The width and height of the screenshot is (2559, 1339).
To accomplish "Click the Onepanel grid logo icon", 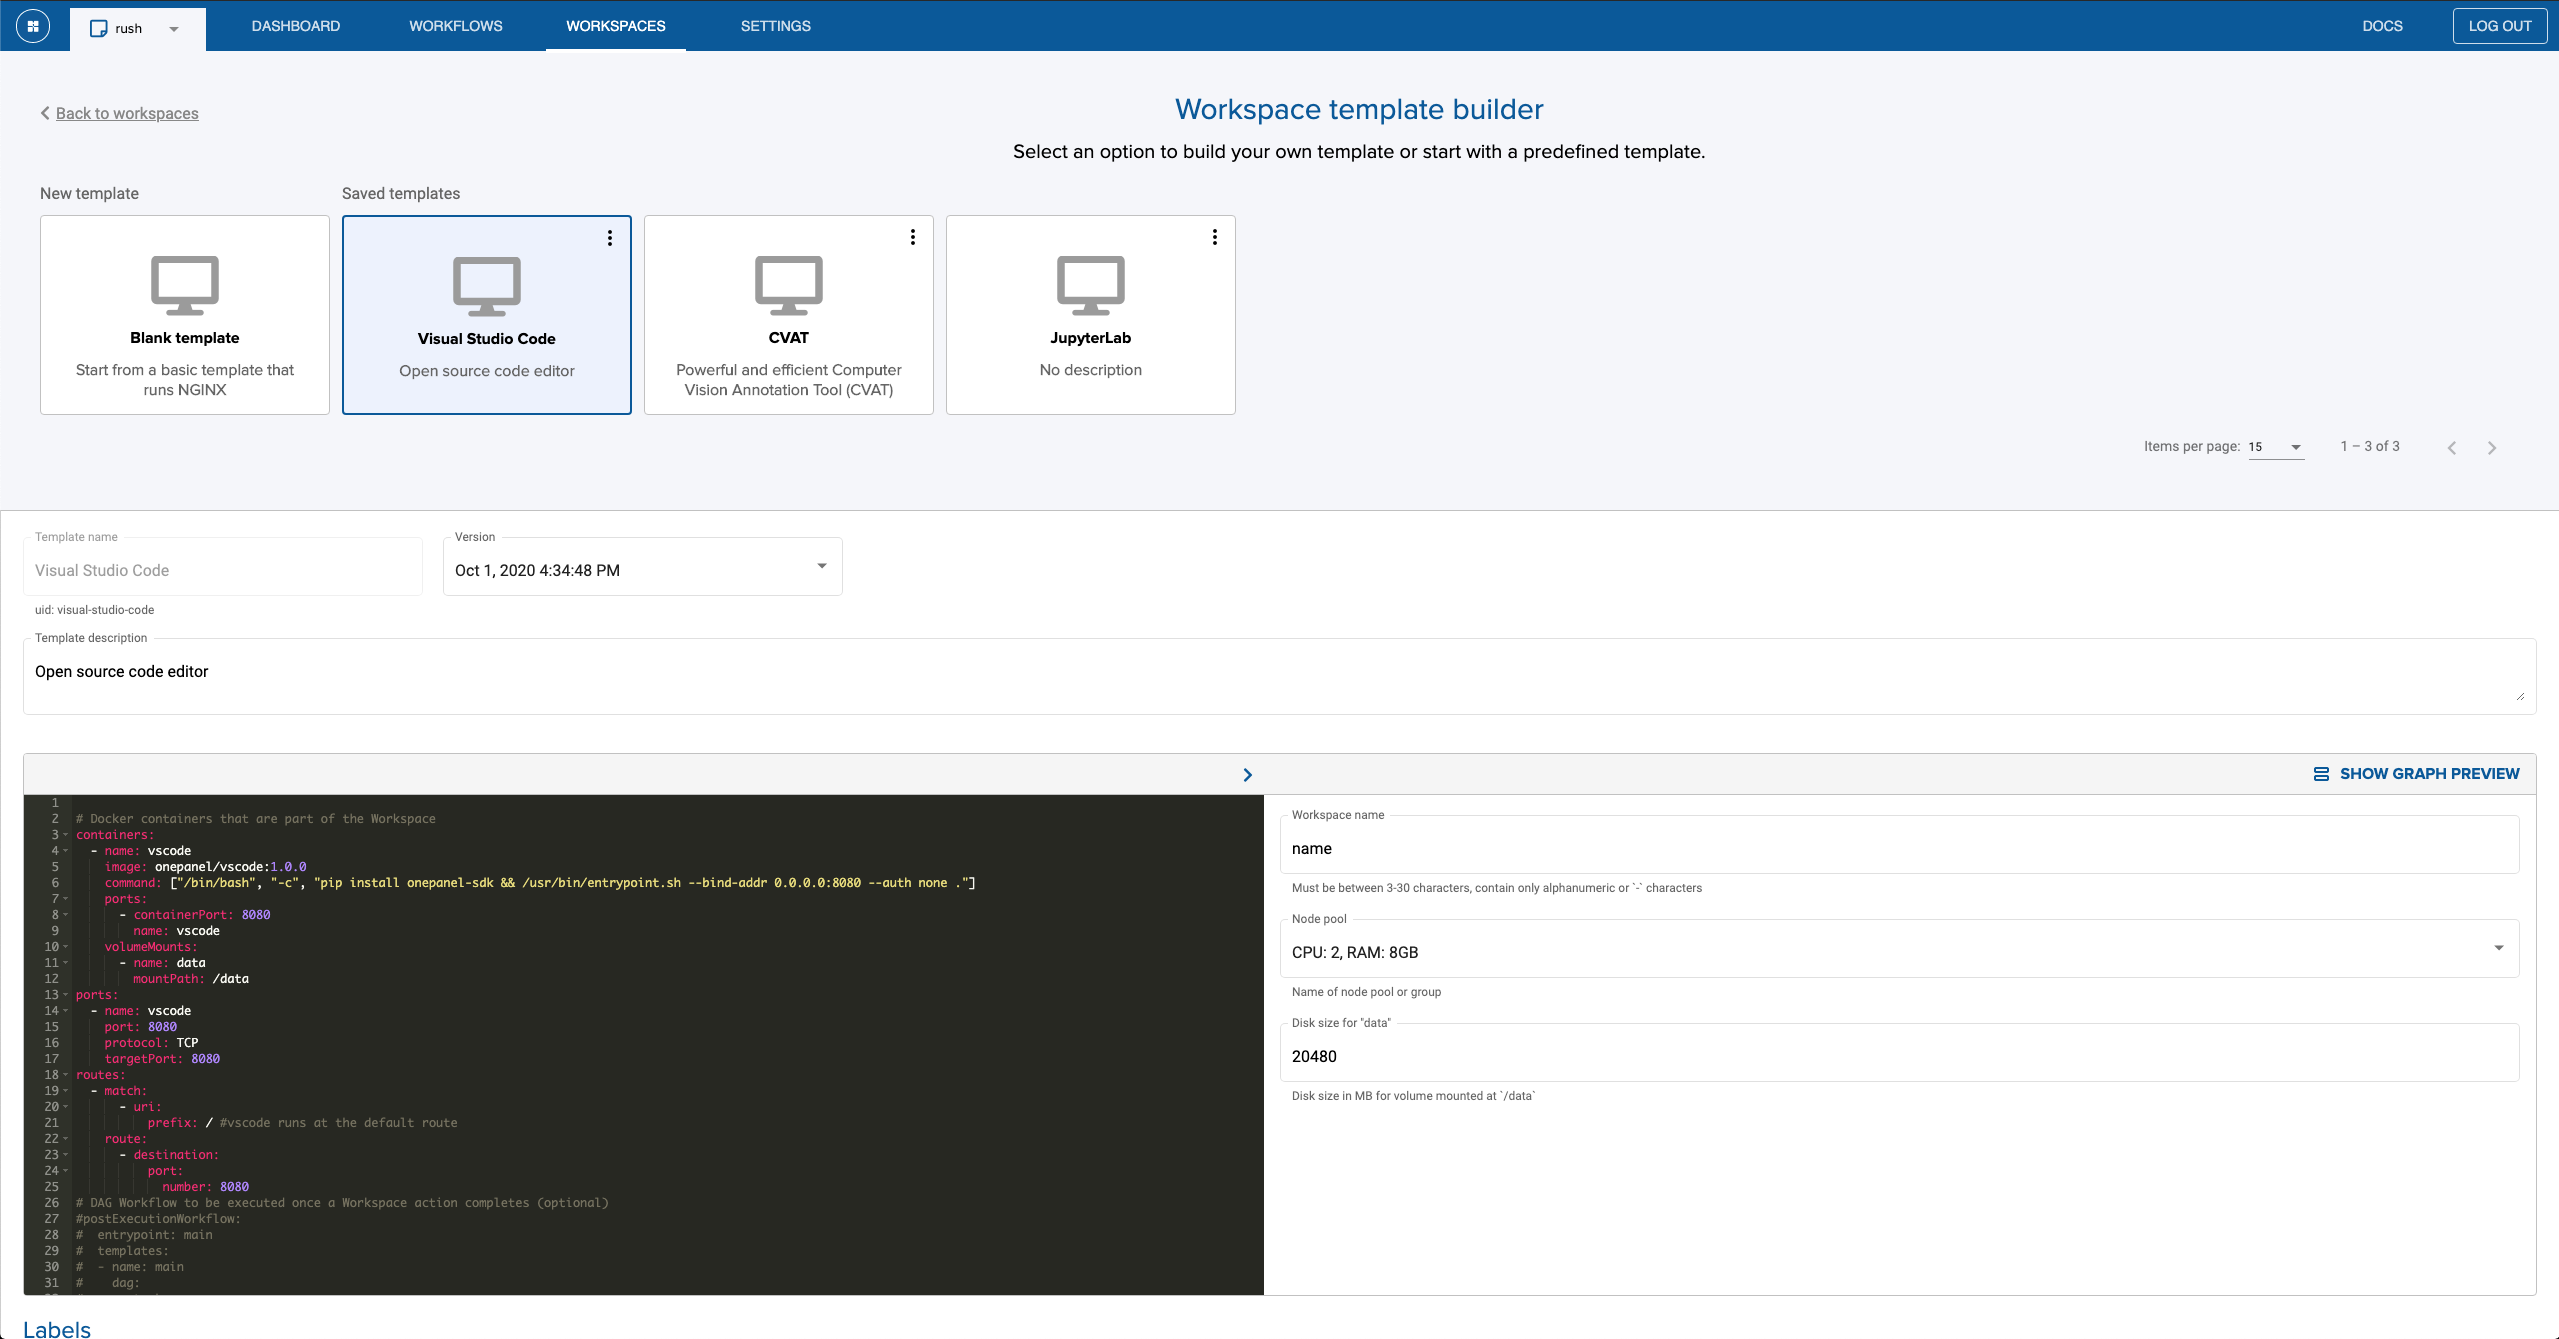I will click(33, 26).
